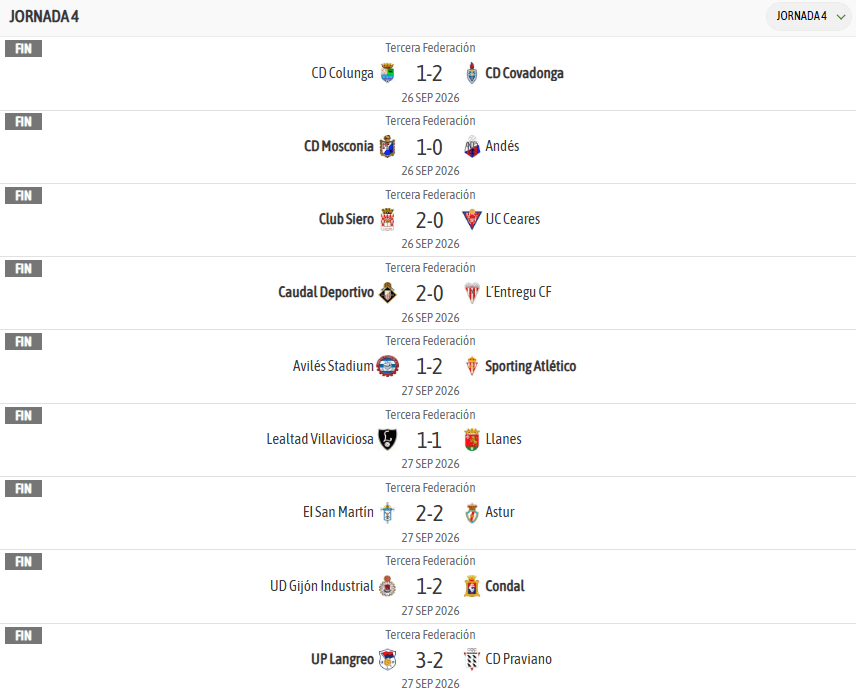
Task: Click the UC Ceares crest icon
Action: 472,219
